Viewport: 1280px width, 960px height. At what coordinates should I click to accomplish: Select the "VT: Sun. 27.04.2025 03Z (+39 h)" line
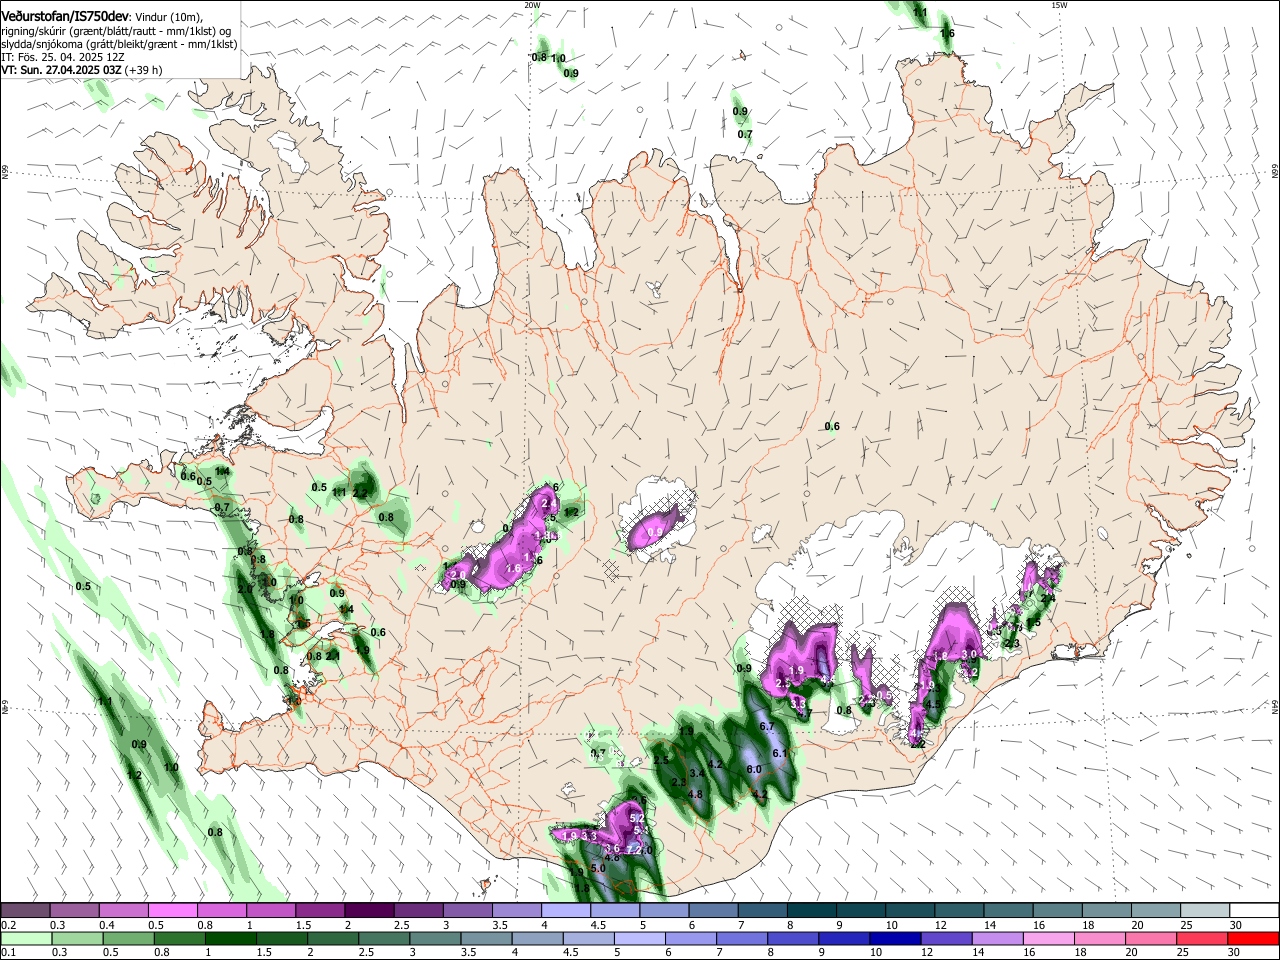81,70
